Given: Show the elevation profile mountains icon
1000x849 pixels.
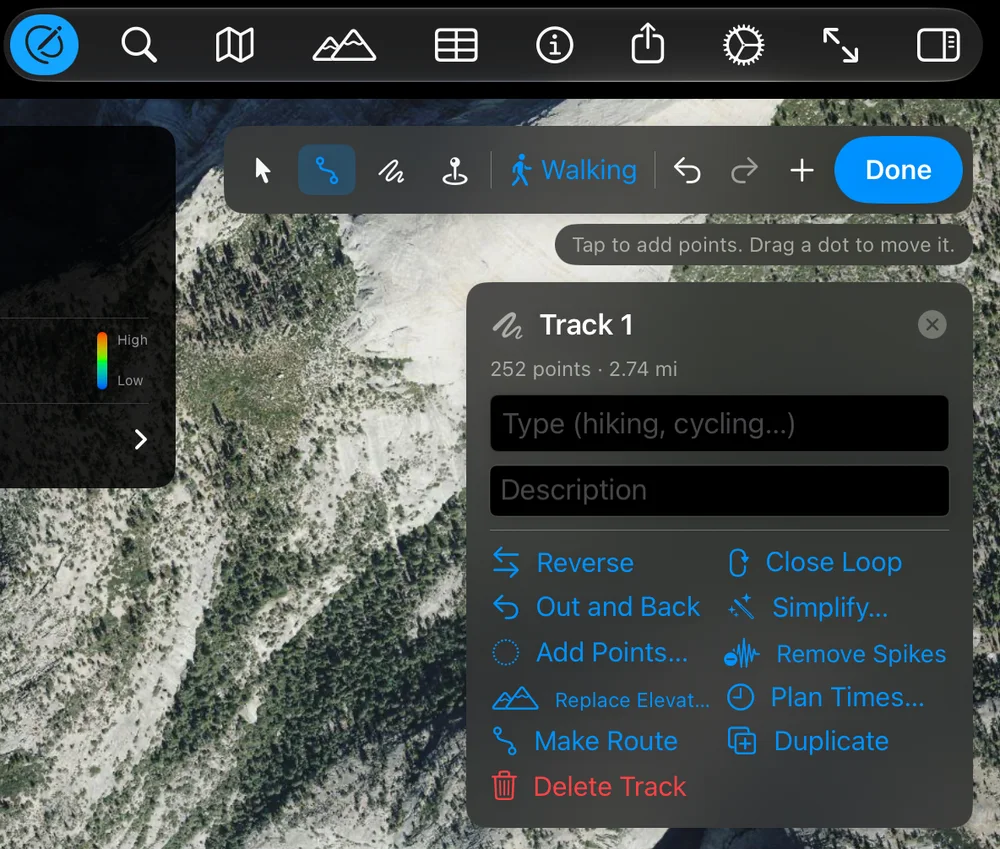Looking at the screenshot, I should coord(344,45).
